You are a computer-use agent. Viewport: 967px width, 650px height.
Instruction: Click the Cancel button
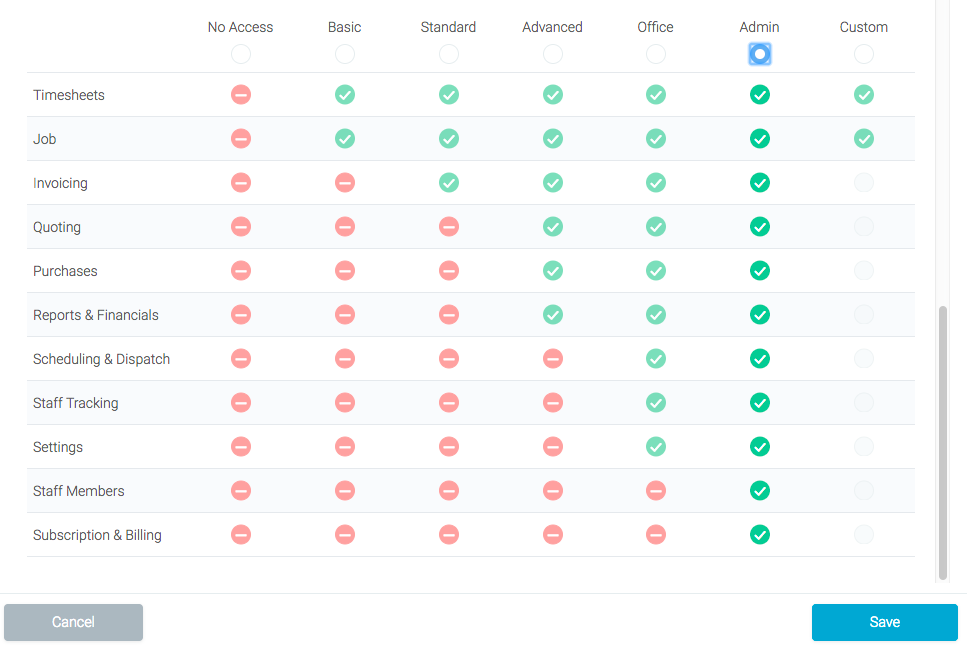point(73,622)
